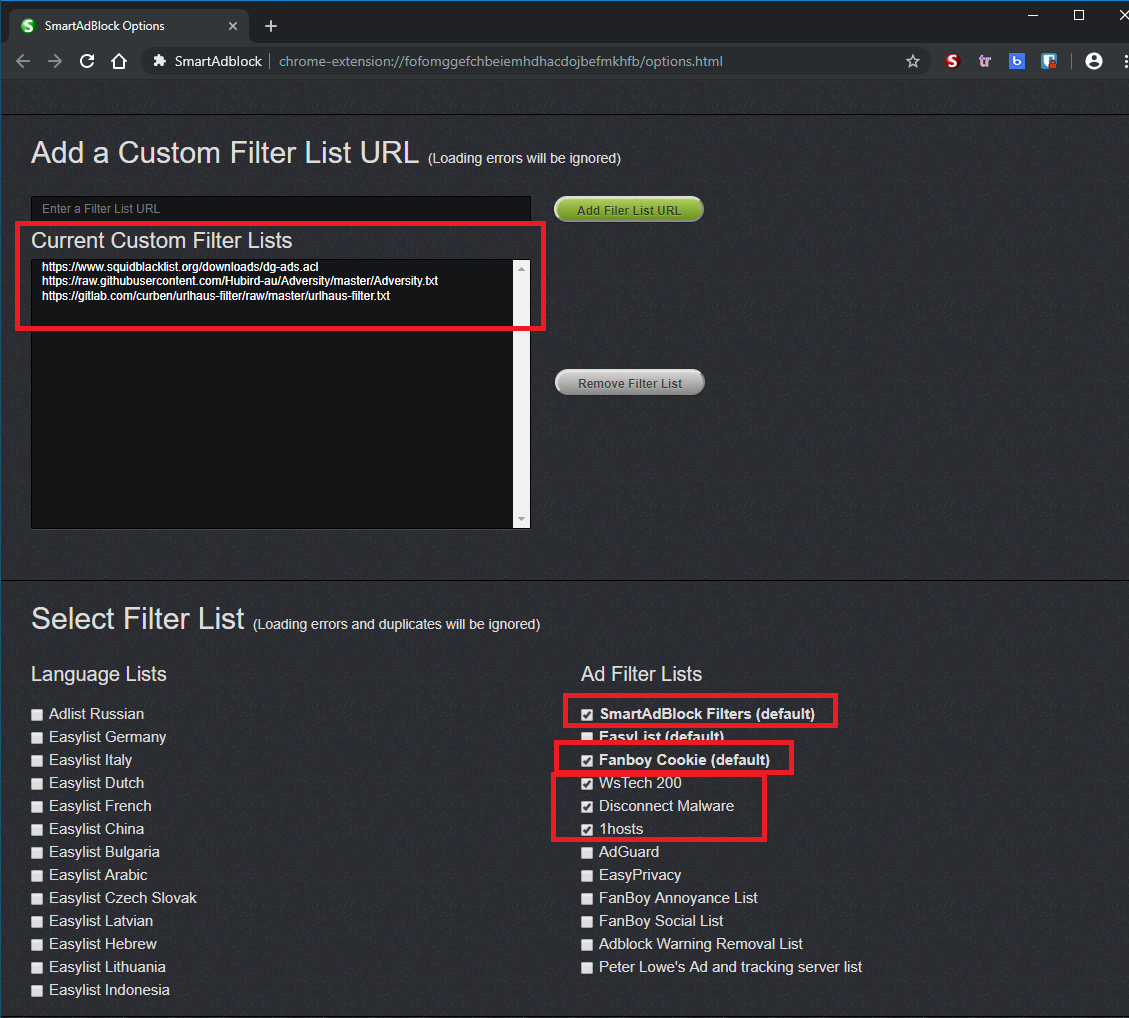
Task: Enable the Adblock Warning Removal List checkbox
Action: (587, 945)
